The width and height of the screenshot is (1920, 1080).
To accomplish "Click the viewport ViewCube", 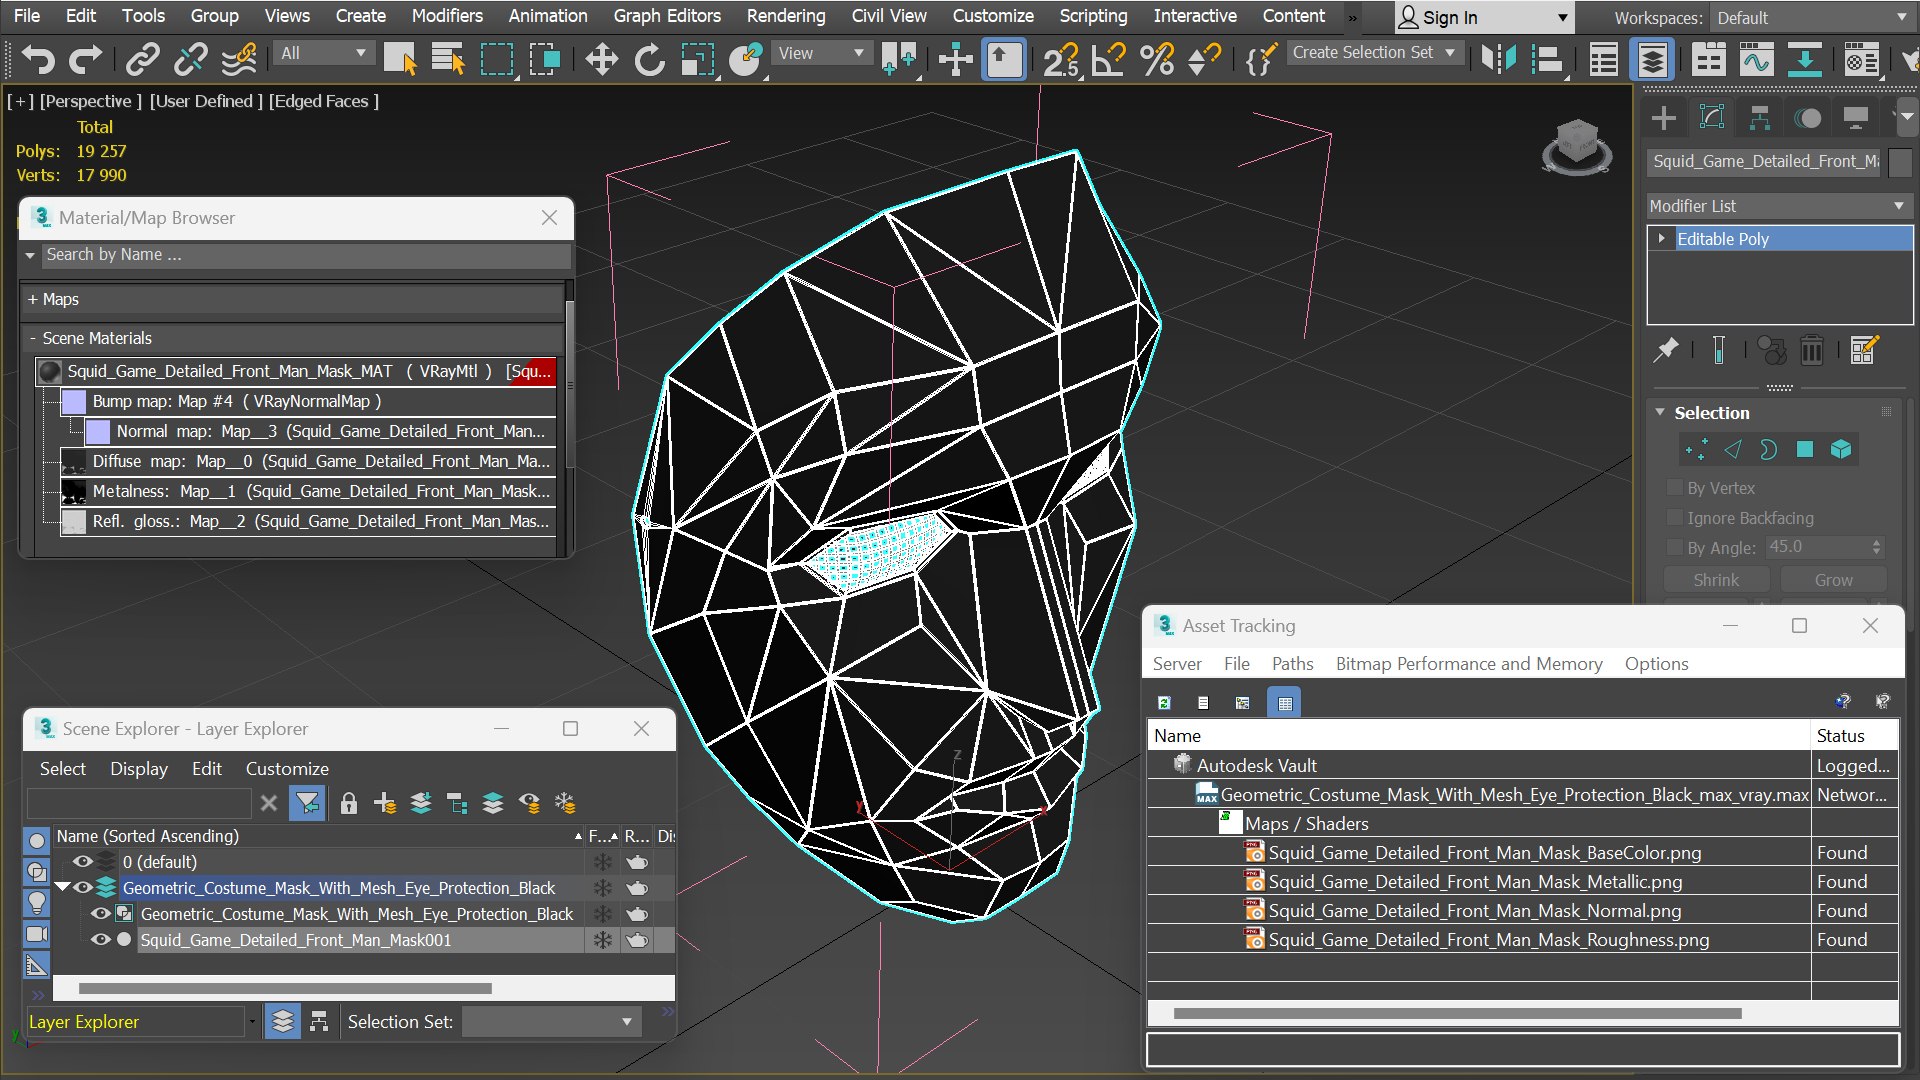I will click(1577, 146).
